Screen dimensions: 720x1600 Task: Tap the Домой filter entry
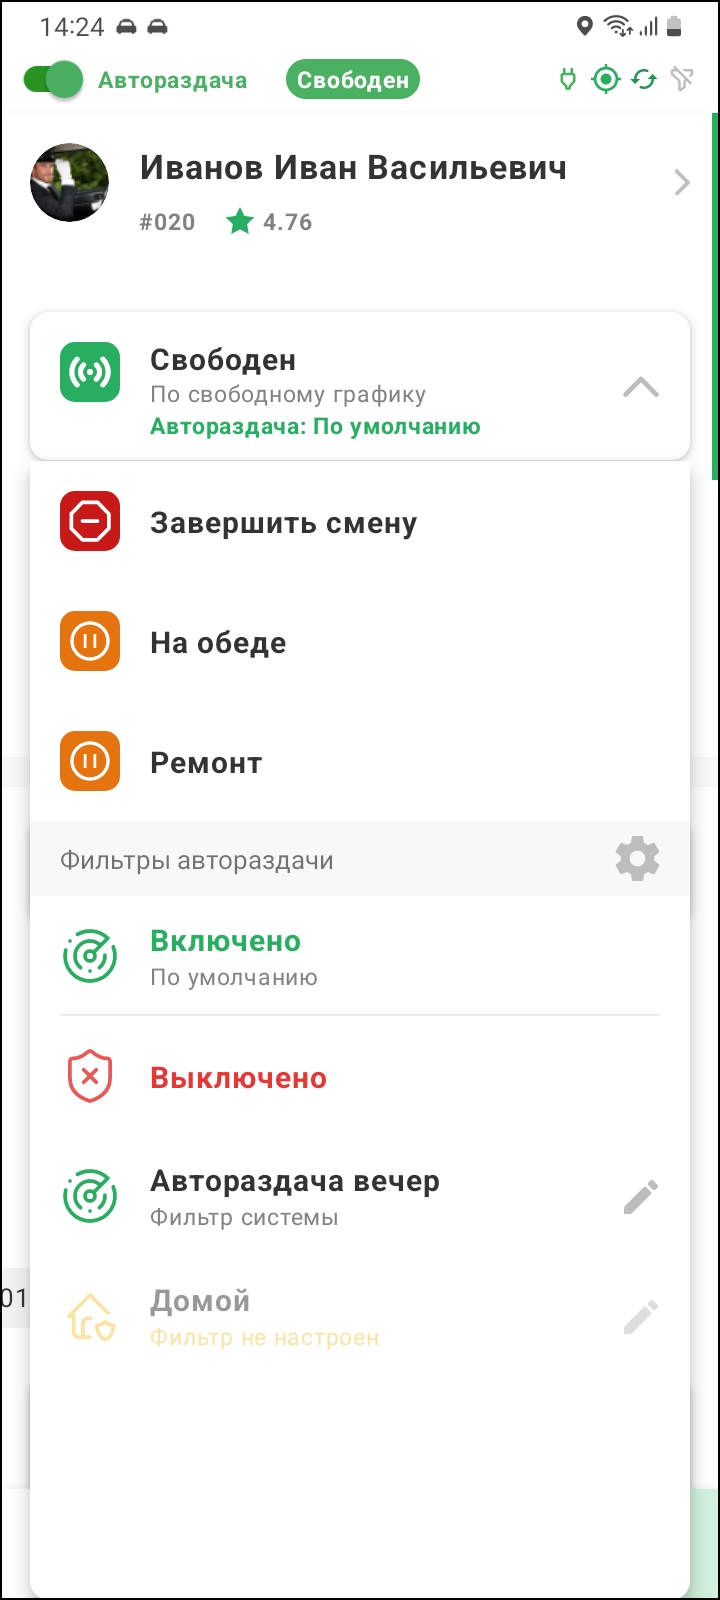[x=330, y=1317]
